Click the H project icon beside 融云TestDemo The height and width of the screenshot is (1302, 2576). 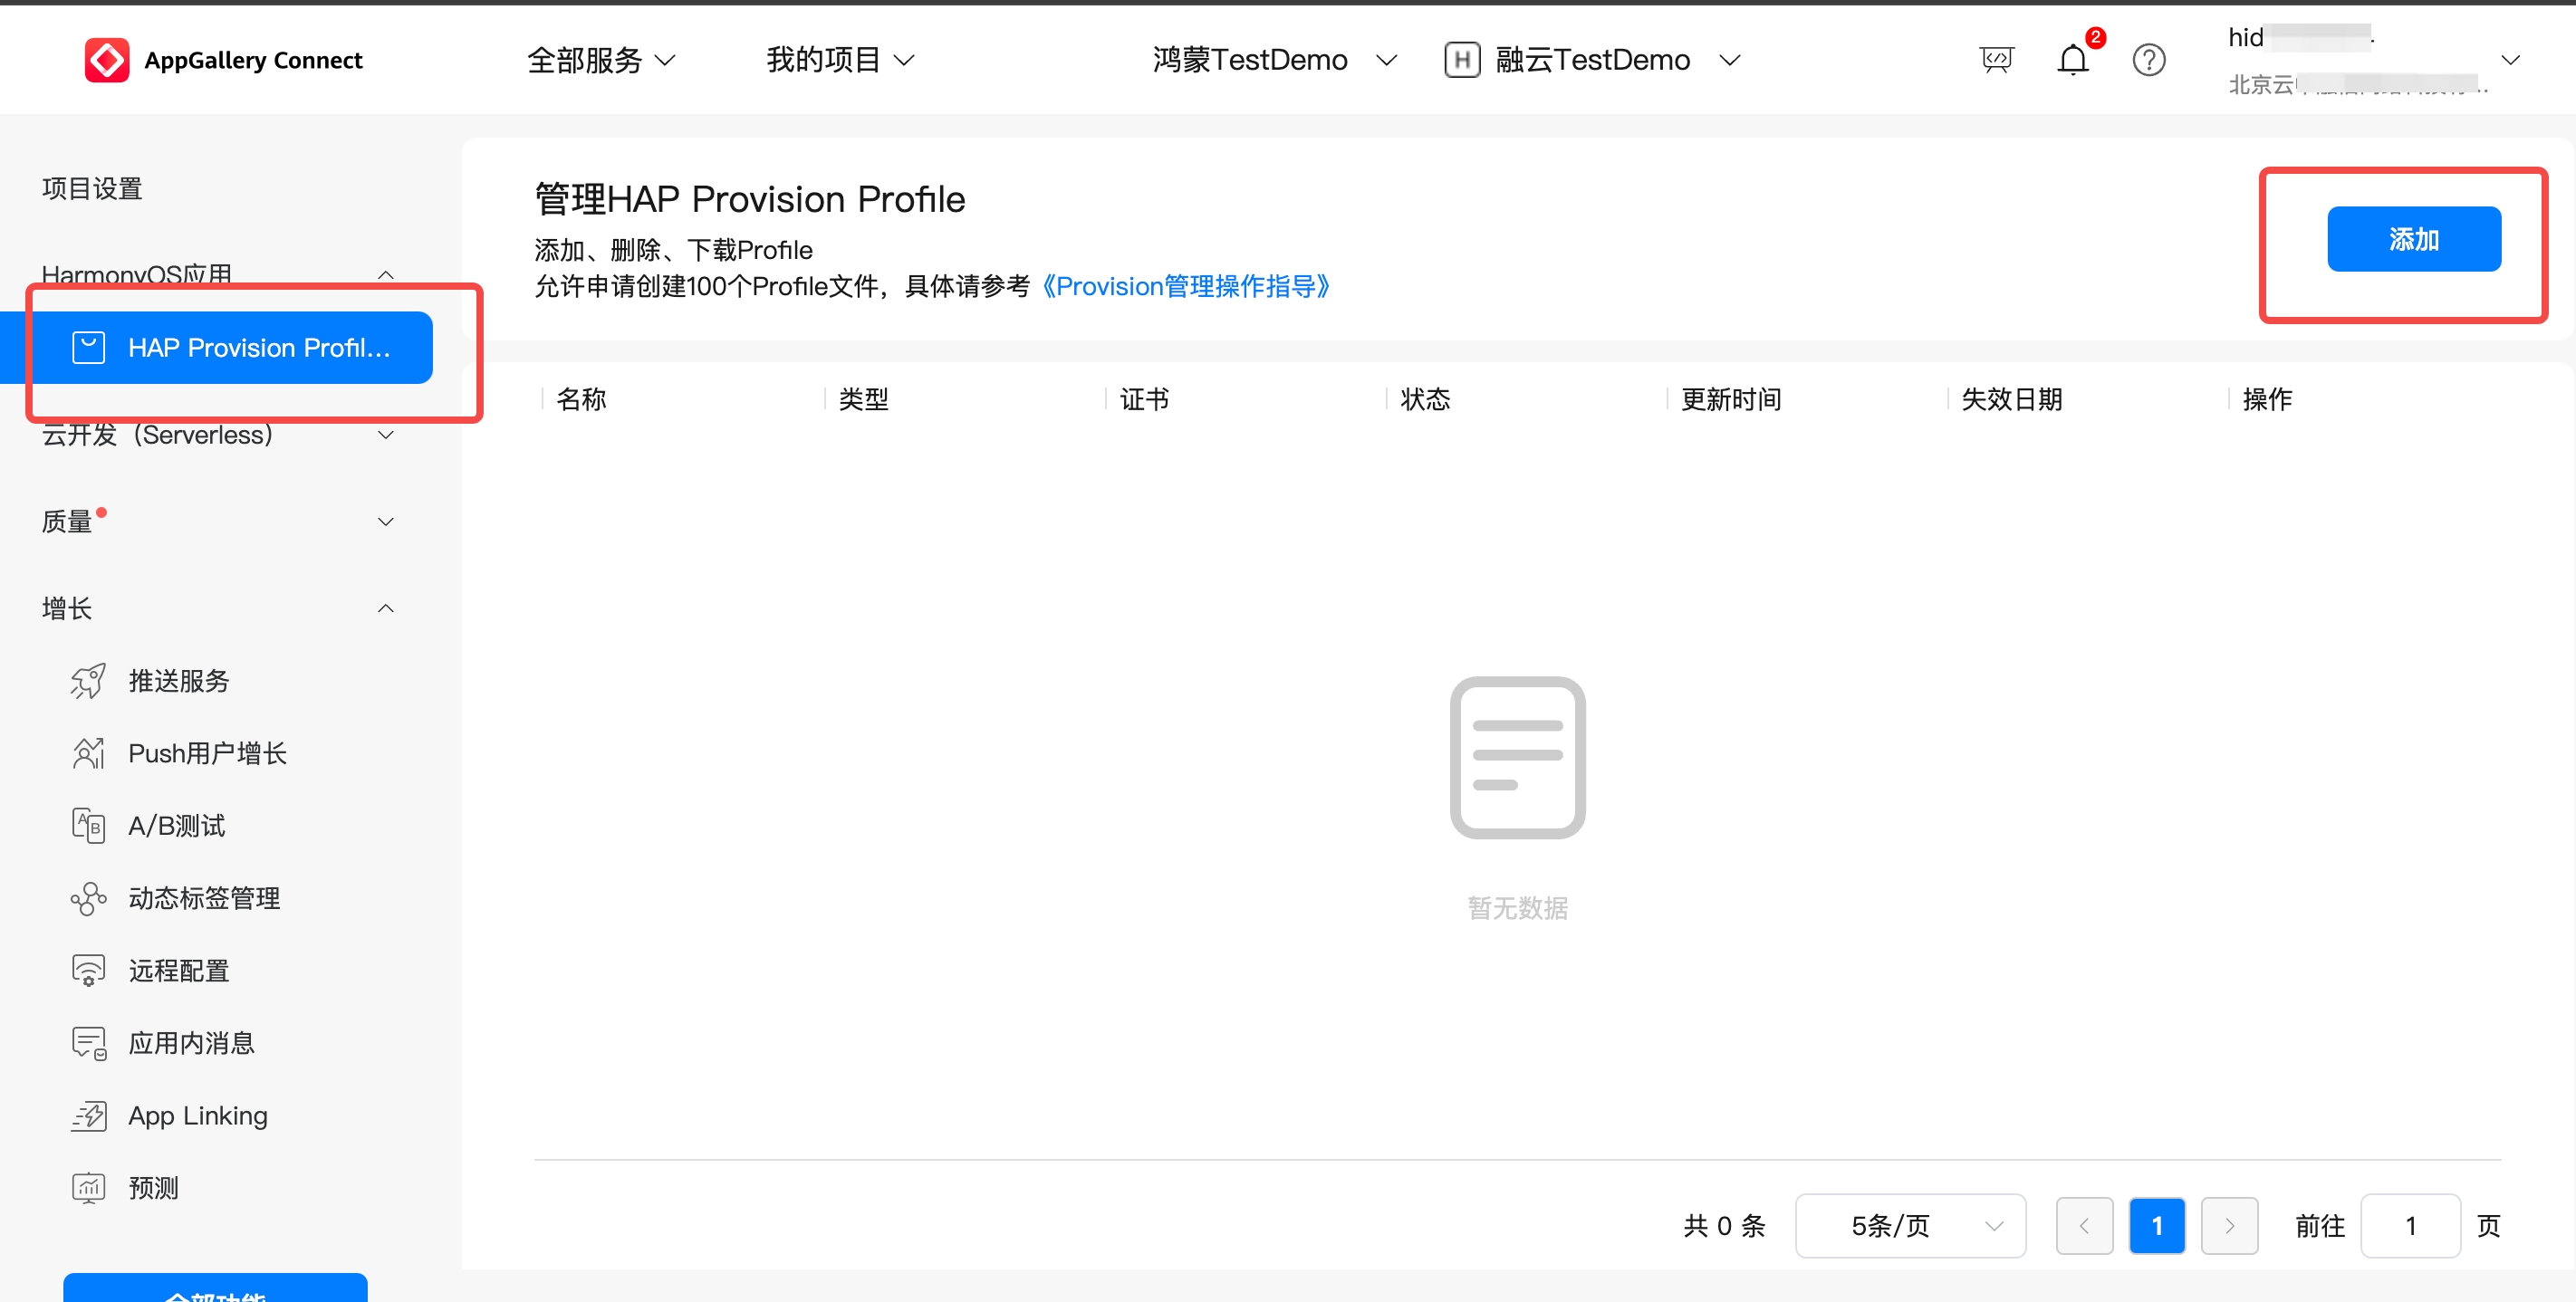tap(1461, 60)
